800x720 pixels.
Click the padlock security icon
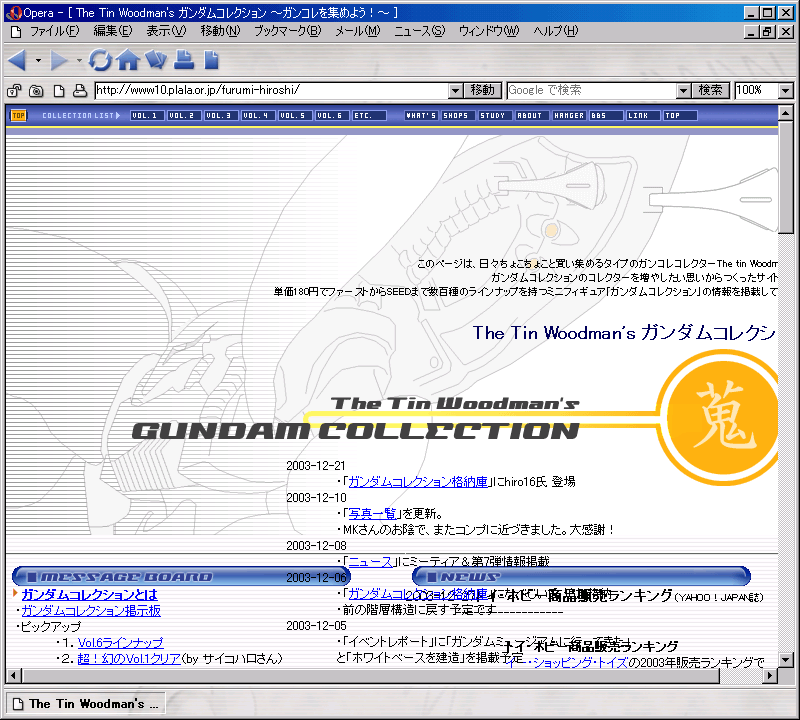(14, 91)
